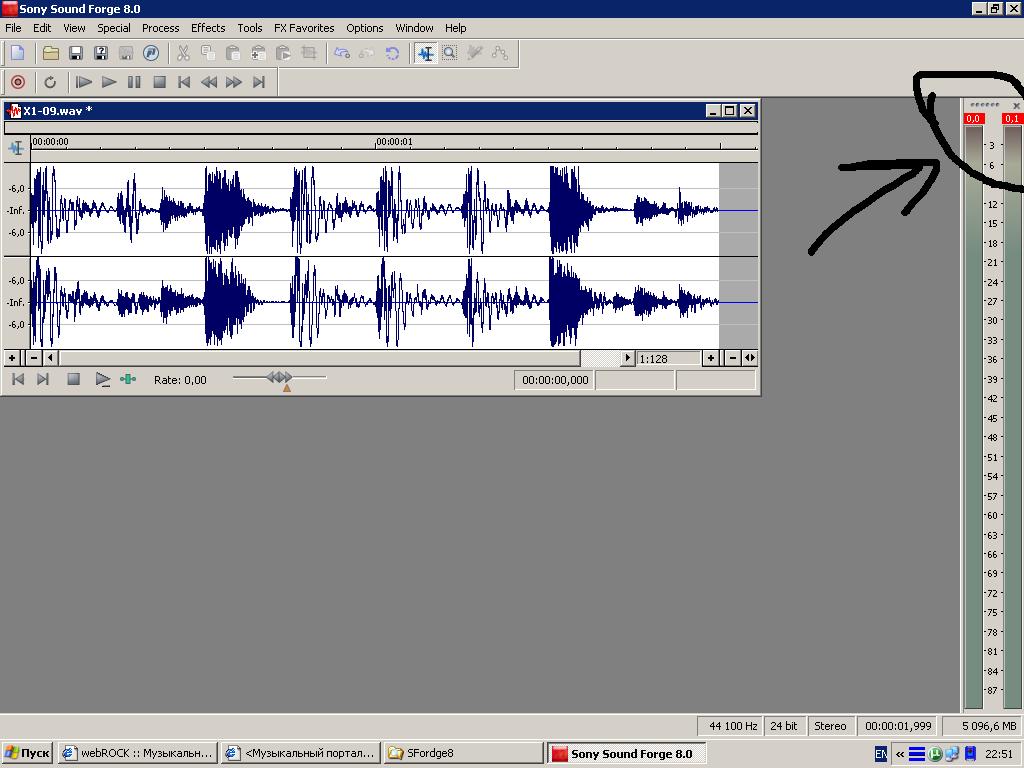Screen dimensions: 1024x768
Task: Click the 1:128 zoom ratio field
Action: (667, 359)
